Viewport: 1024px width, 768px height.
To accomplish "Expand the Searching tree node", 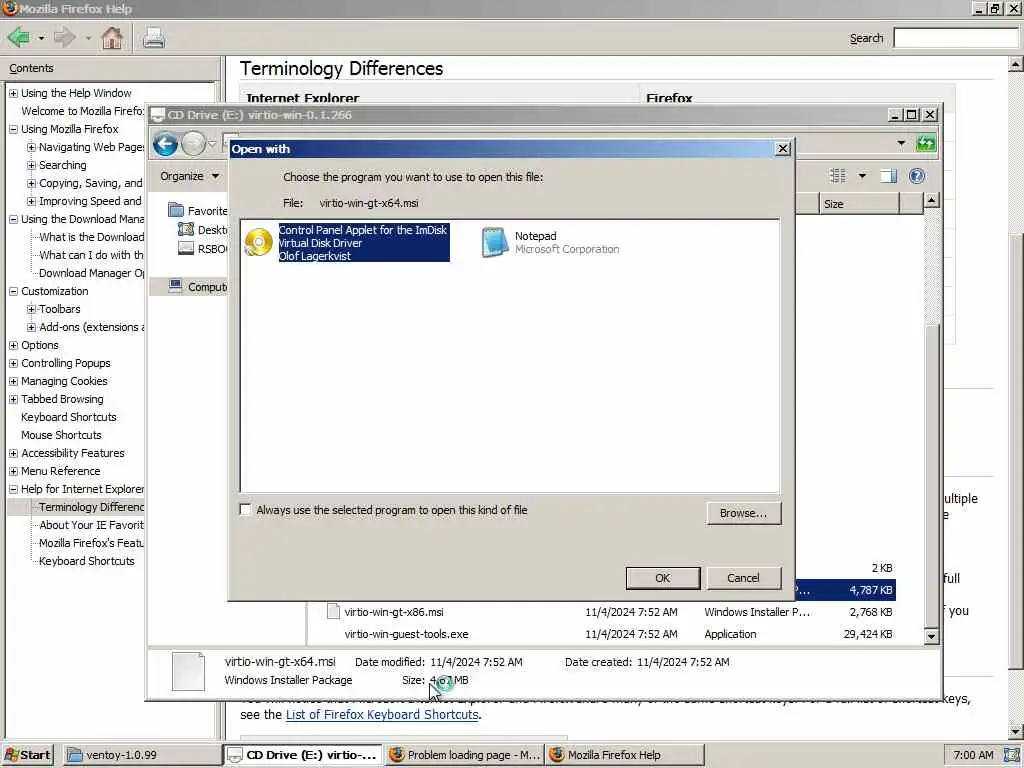I will point(31,165).
